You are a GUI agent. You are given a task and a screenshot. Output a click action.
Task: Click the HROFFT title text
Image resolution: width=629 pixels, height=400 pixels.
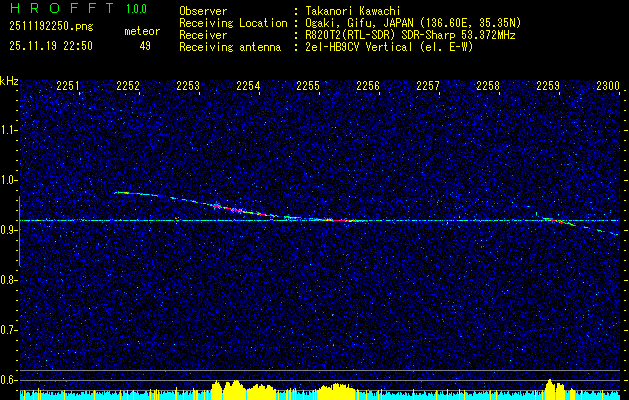[x=62, y=8]
